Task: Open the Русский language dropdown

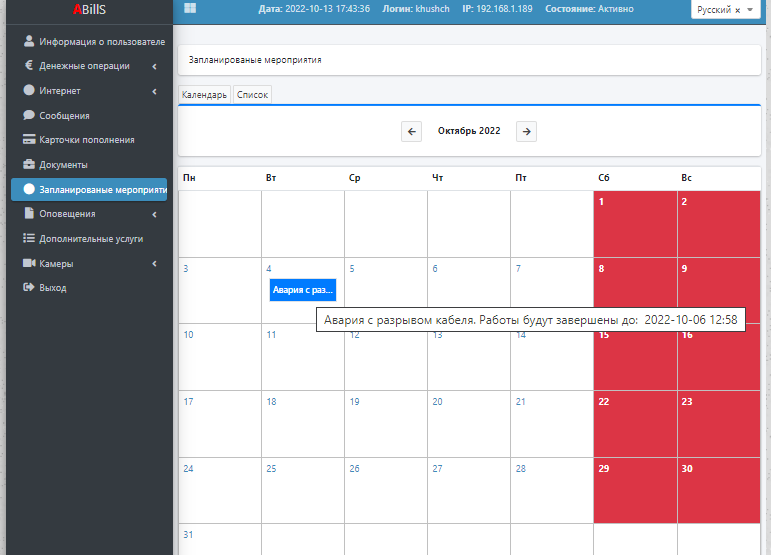Action: (724, 9)
